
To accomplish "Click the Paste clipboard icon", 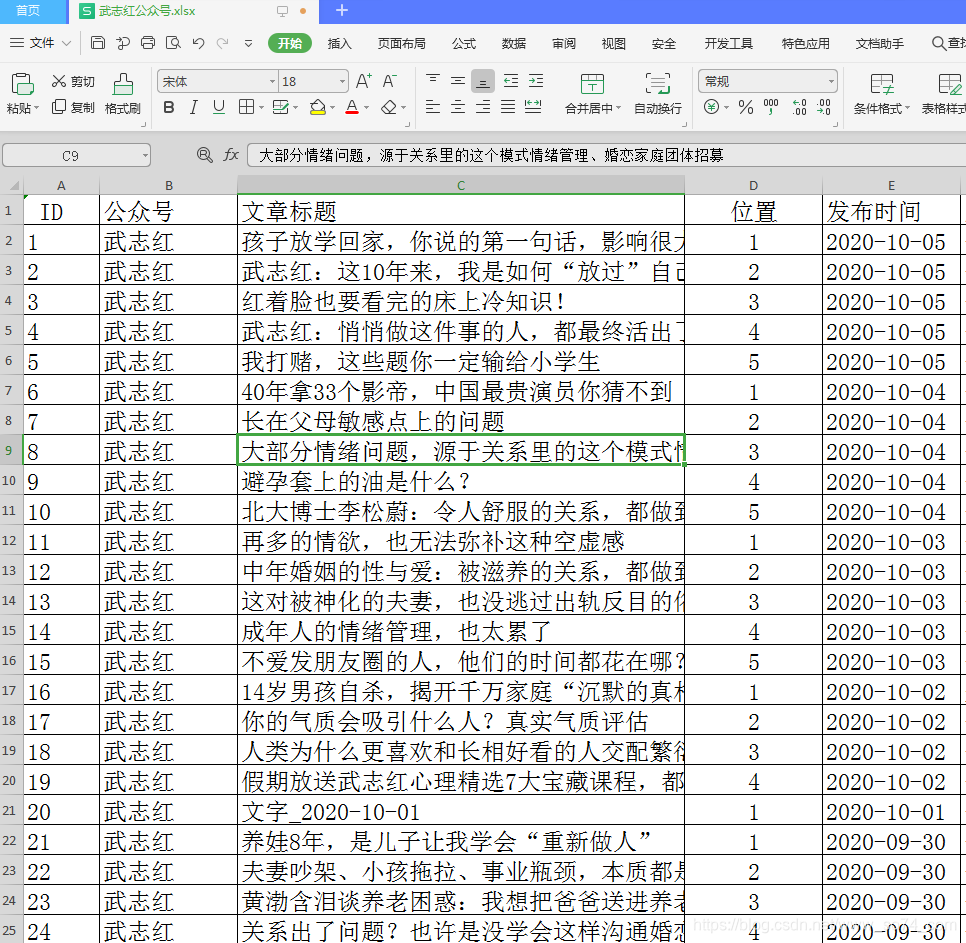I will [23, 84].
